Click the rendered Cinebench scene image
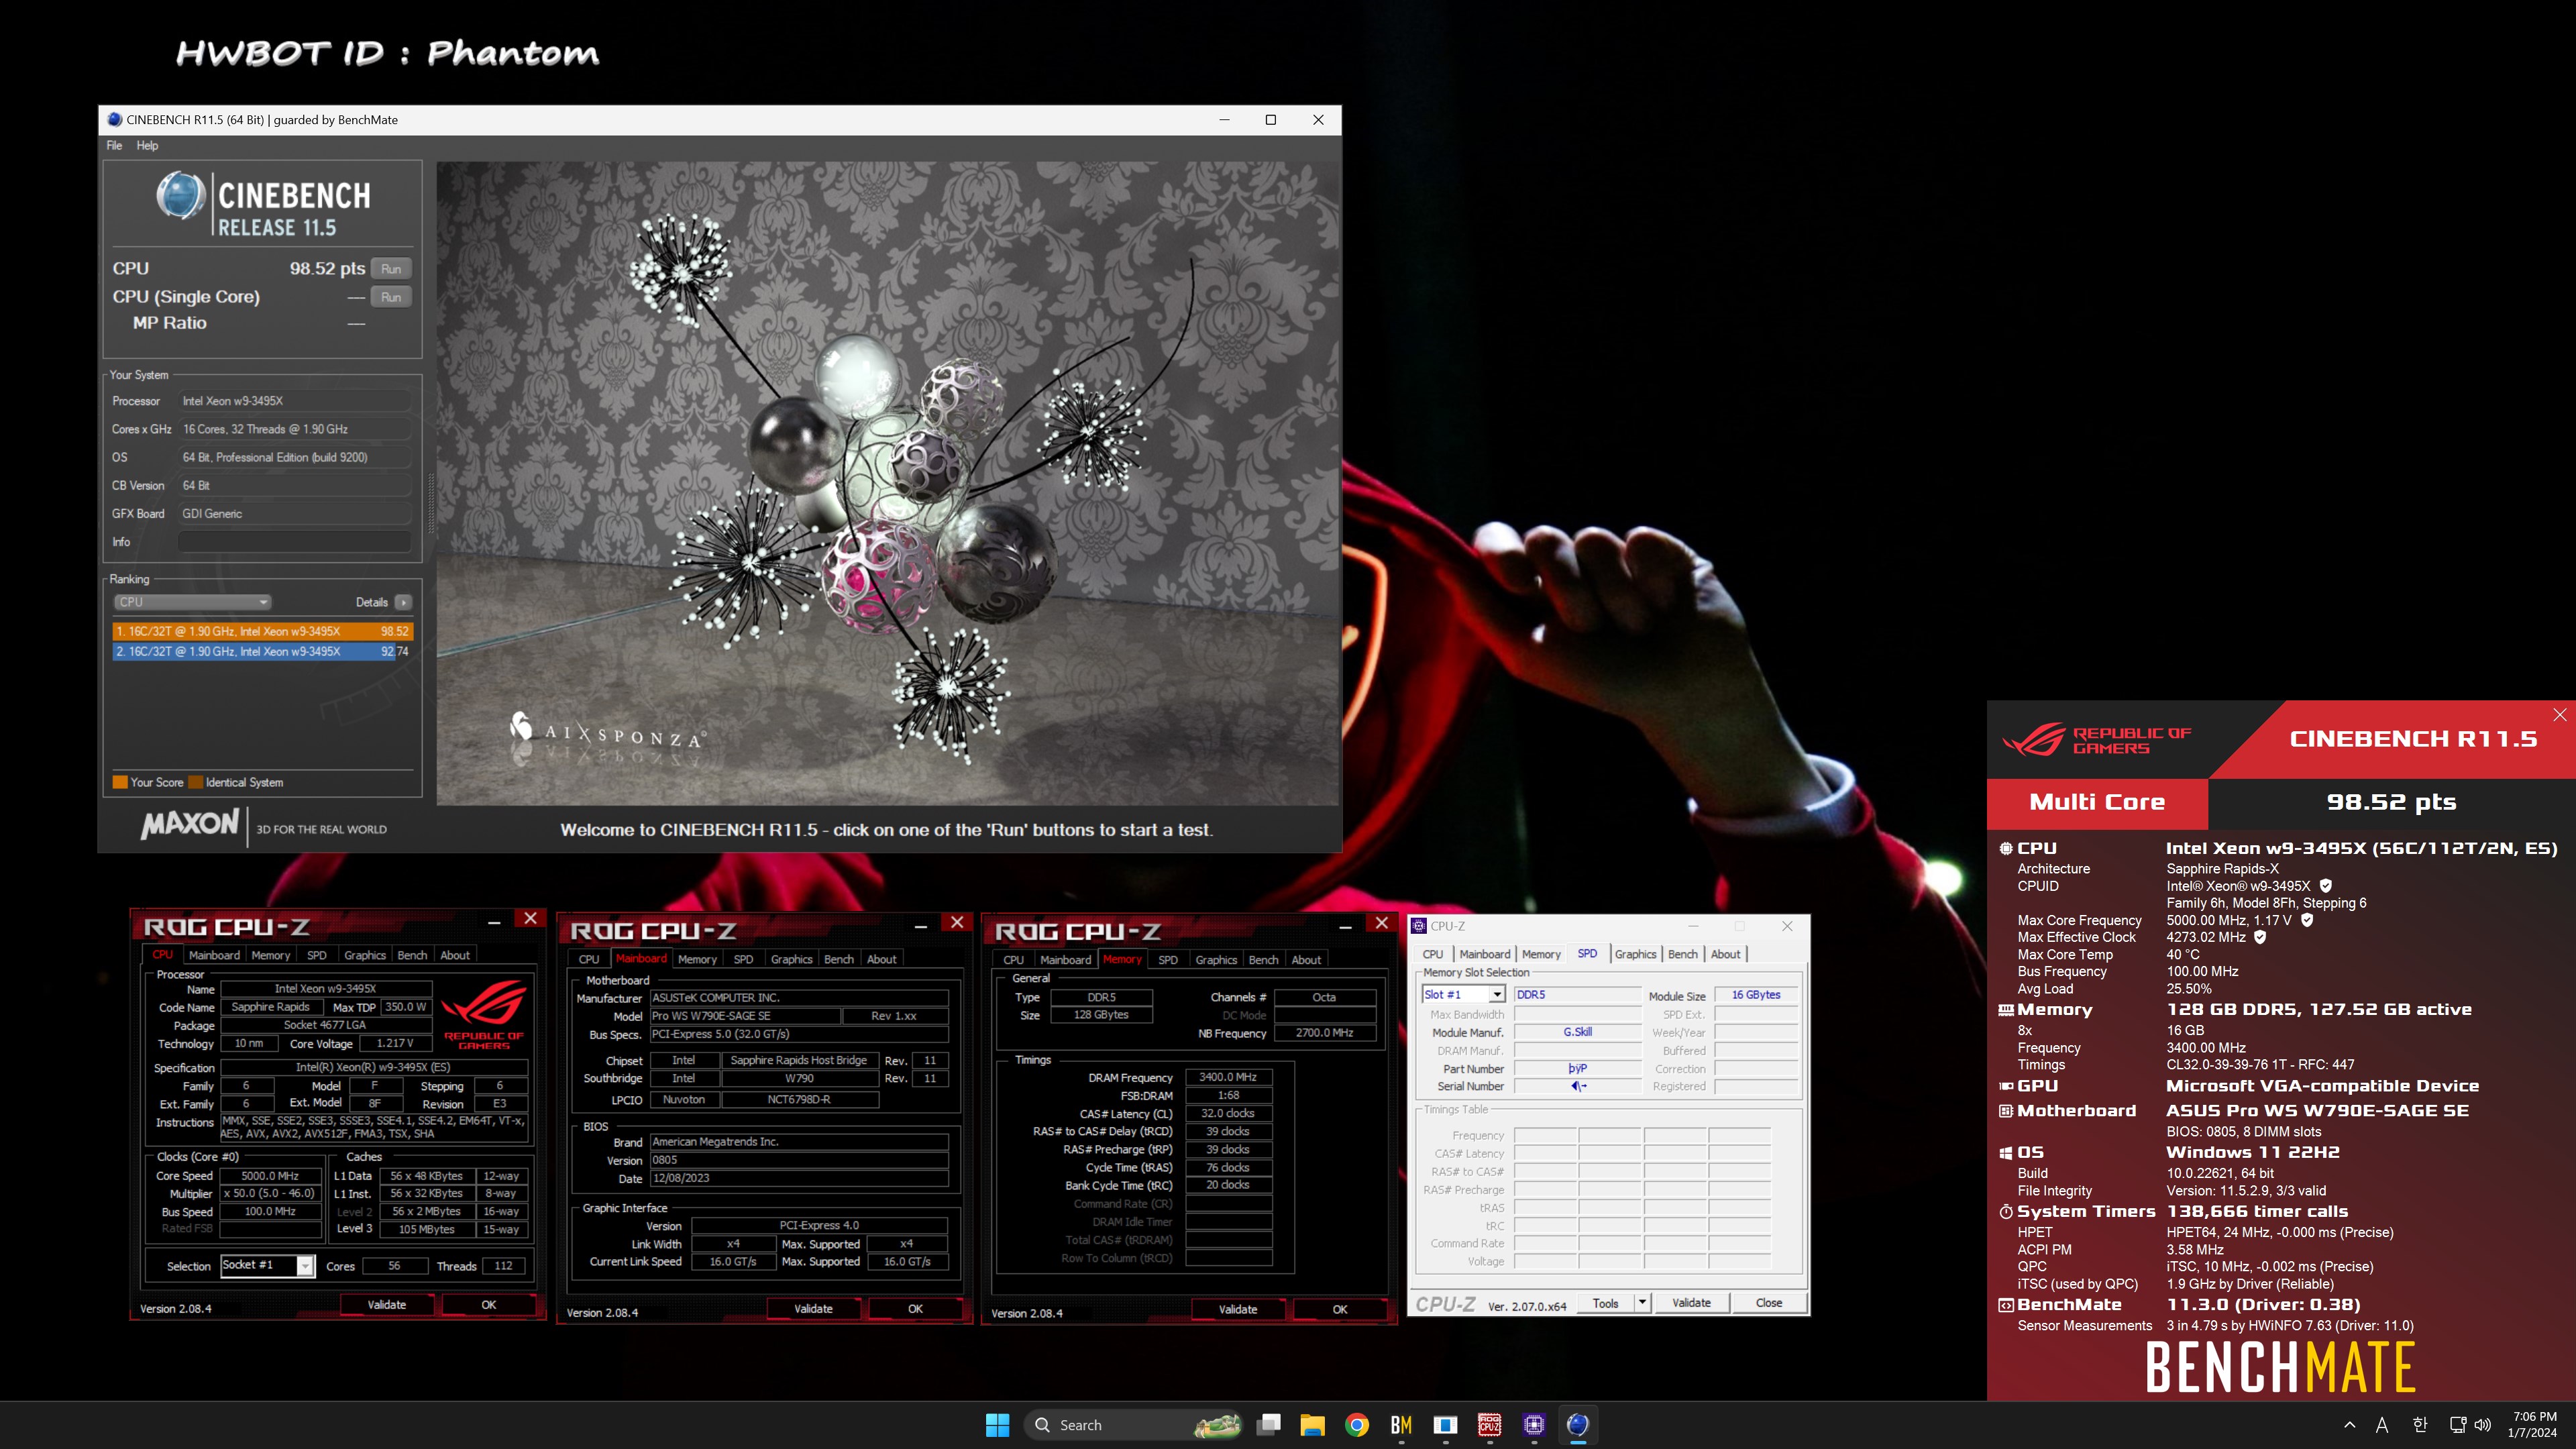 [887, 483]
